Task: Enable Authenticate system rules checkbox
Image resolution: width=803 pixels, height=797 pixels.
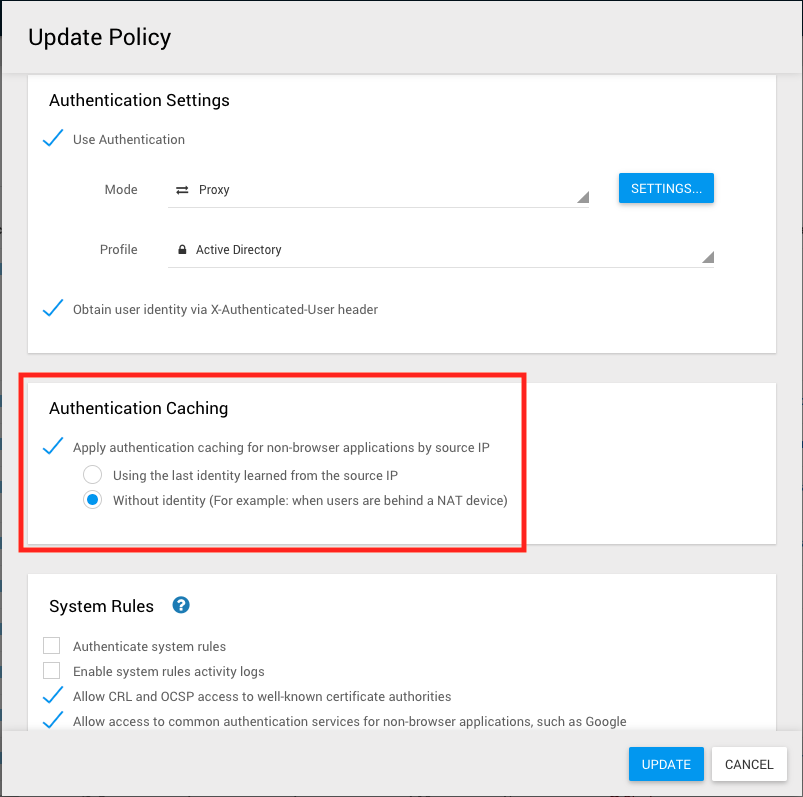Action: (x=52, y=646)
